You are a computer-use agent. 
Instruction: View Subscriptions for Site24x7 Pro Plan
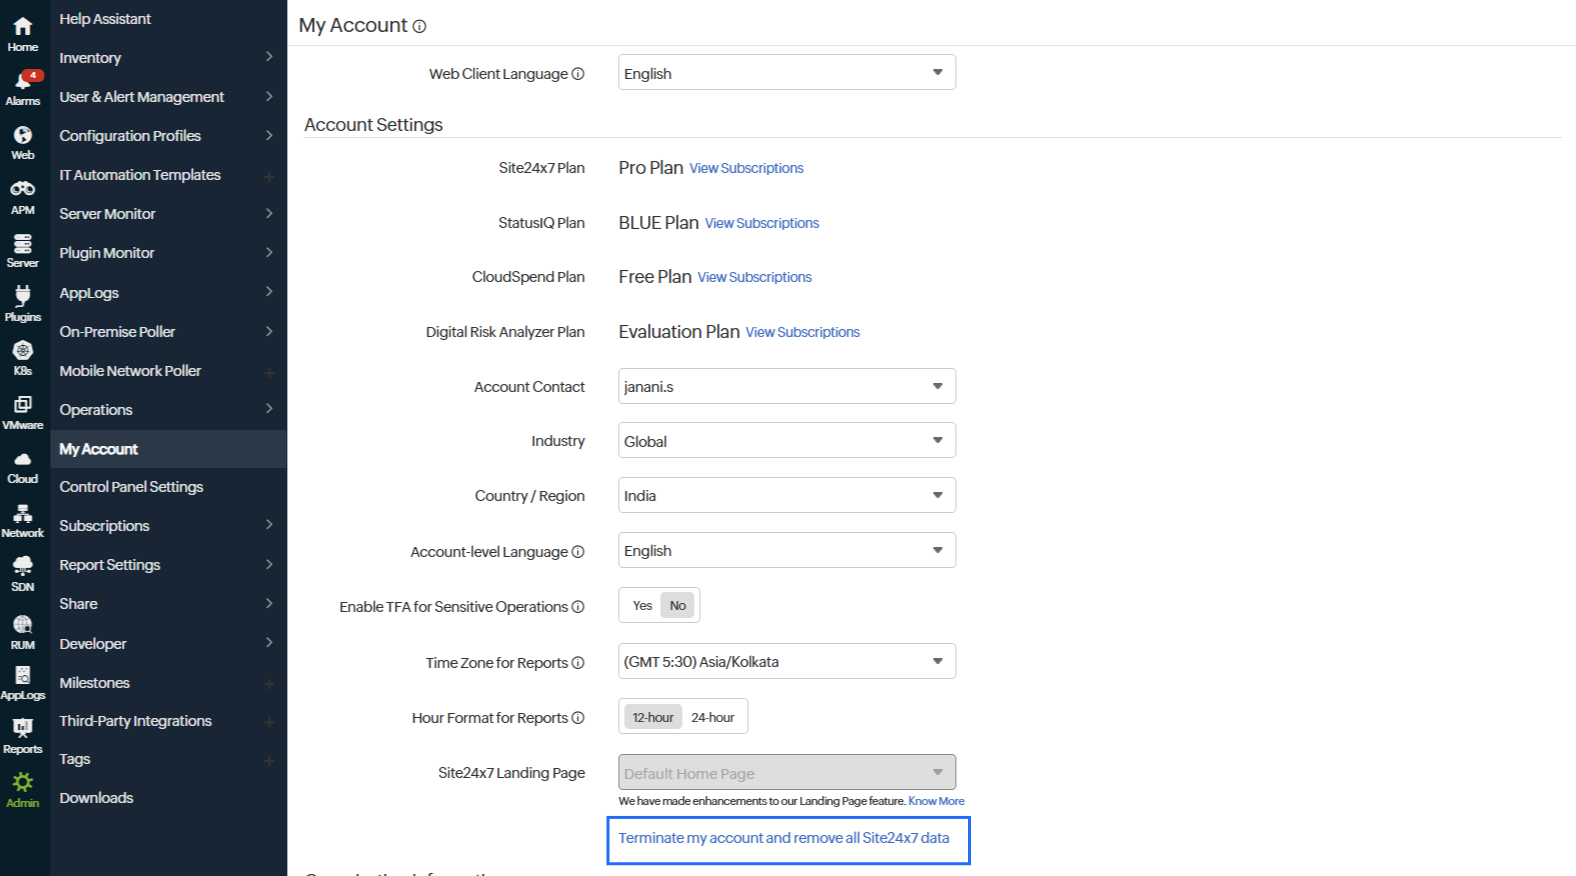tap(746, 169)
